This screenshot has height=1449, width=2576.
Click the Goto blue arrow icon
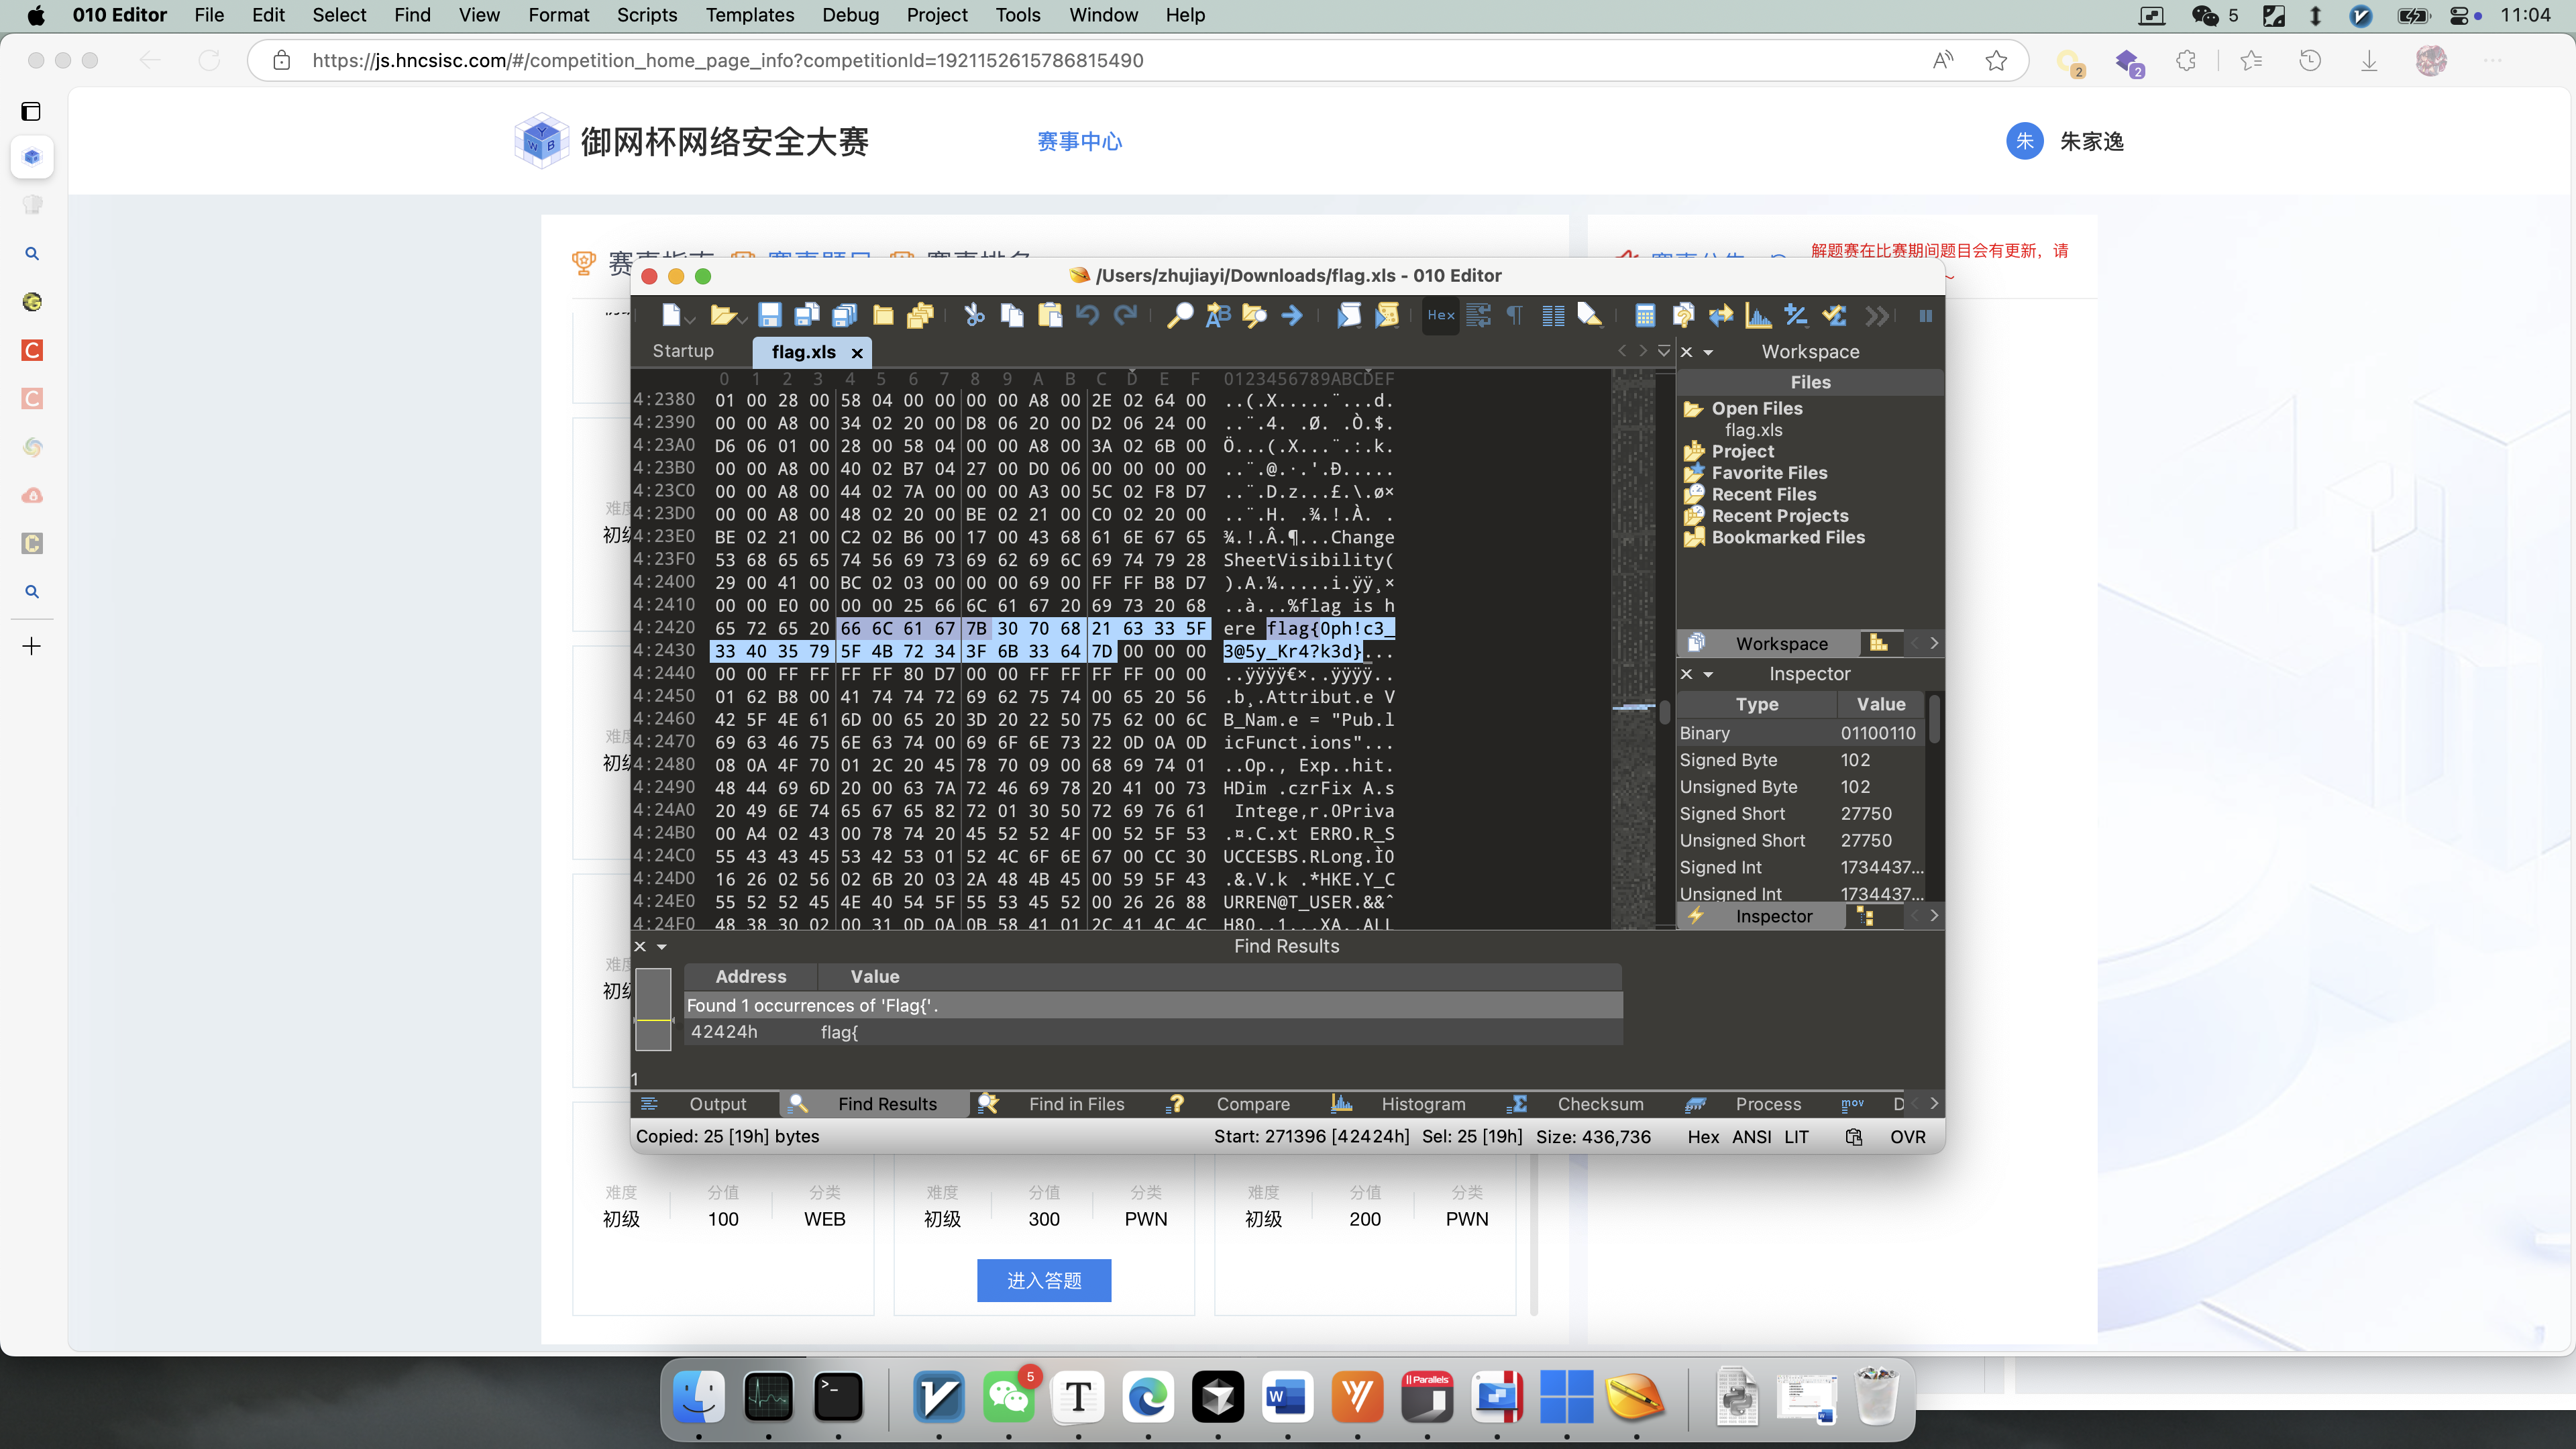[1292, 316]
